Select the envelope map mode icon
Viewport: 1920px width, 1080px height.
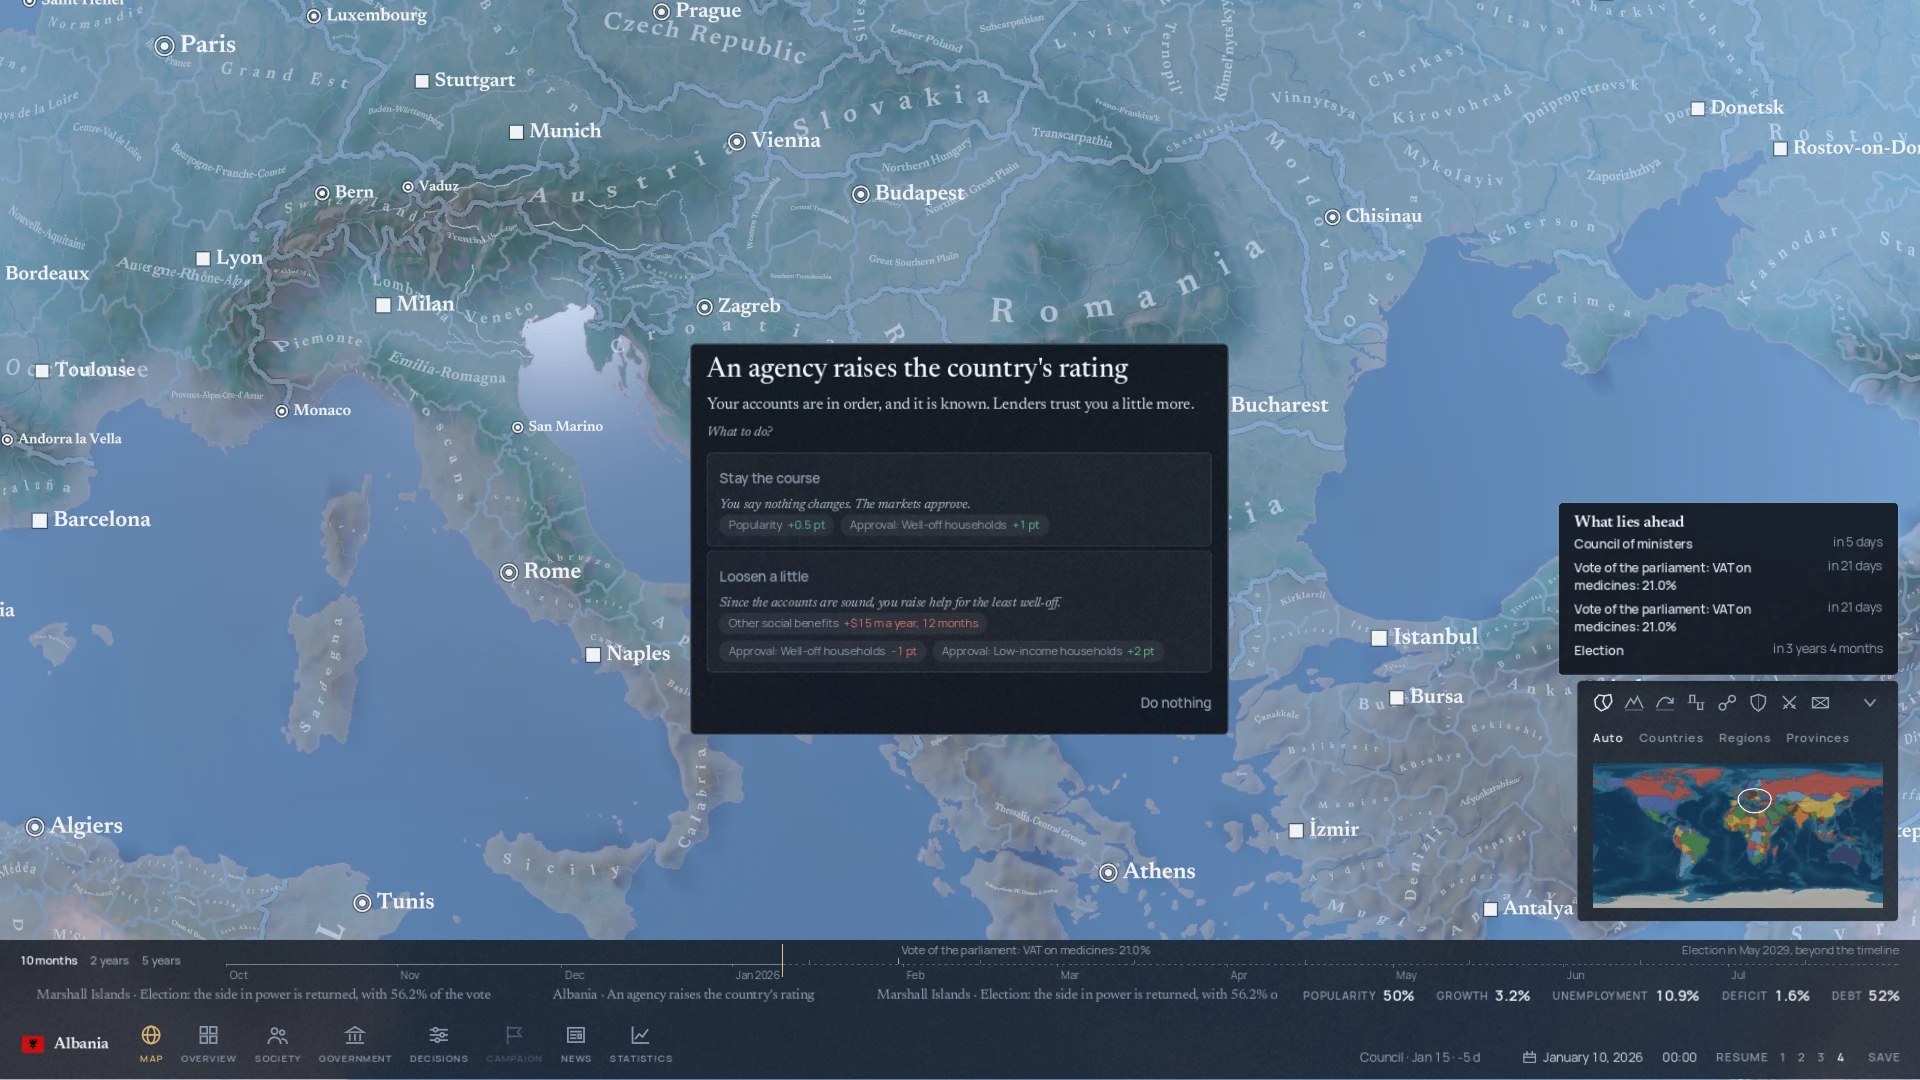click(x=1820, y=703)
